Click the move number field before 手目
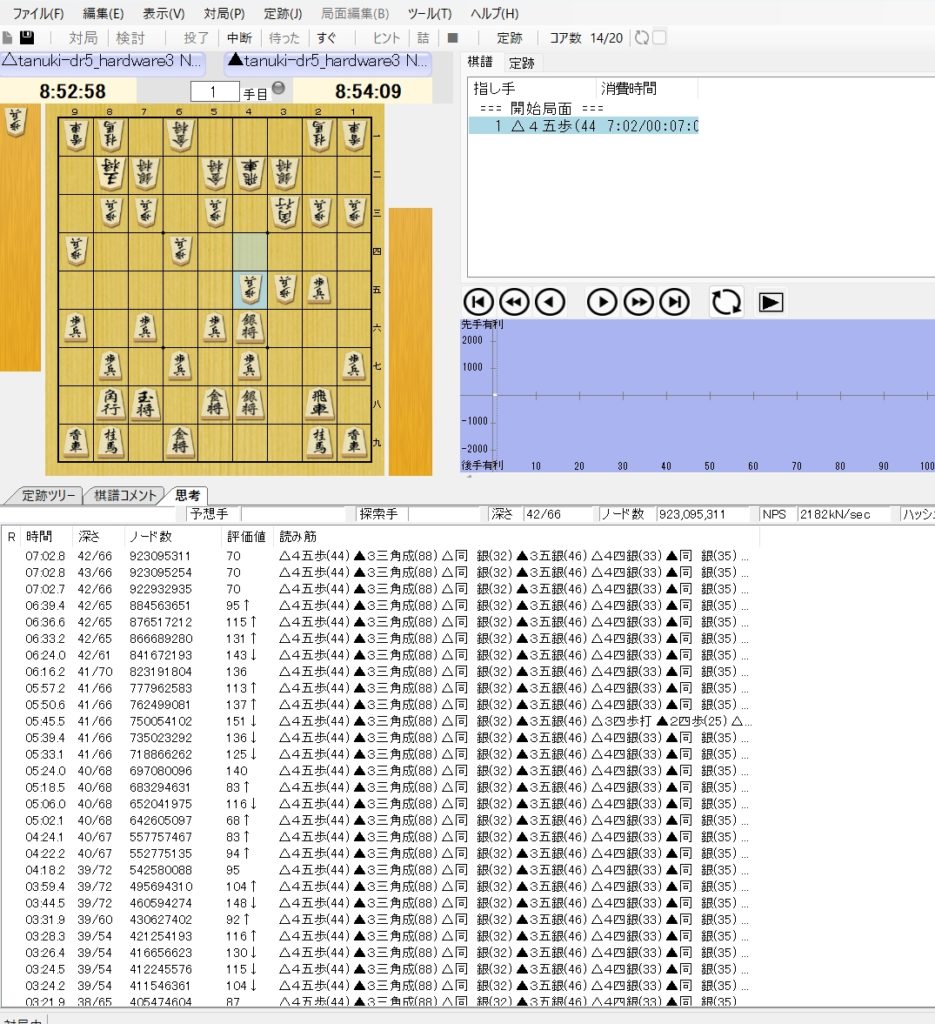The width and height of the screenshot is (935, 1024). point(215,92)
